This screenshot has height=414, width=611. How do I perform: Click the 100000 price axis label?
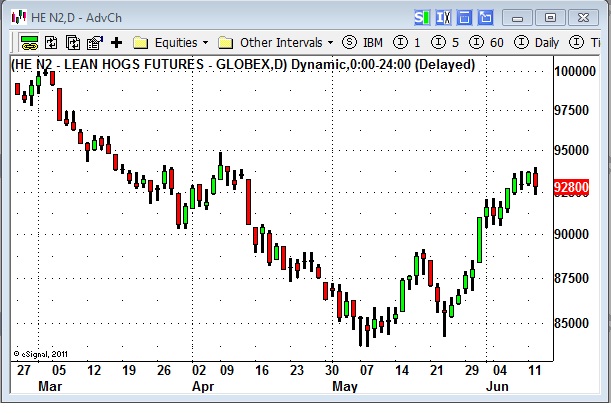pos(575,71)
